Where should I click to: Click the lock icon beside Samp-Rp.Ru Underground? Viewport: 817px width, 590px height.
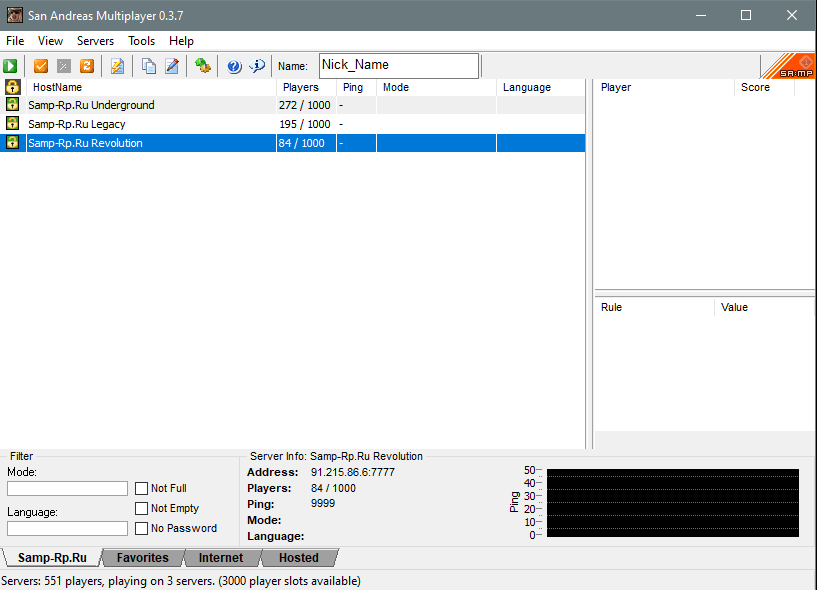(x=13, y=104)
